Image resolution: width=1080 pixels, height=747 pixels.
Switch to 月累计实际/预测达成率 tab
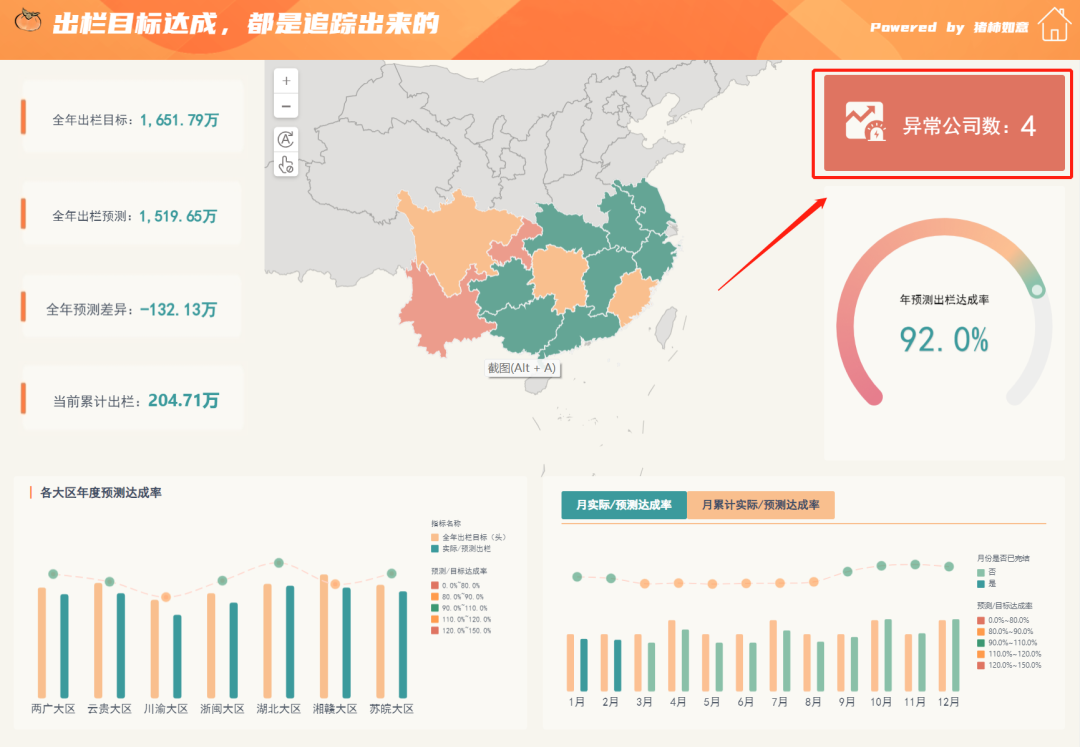pyautogui.click(x=760, y=505)
